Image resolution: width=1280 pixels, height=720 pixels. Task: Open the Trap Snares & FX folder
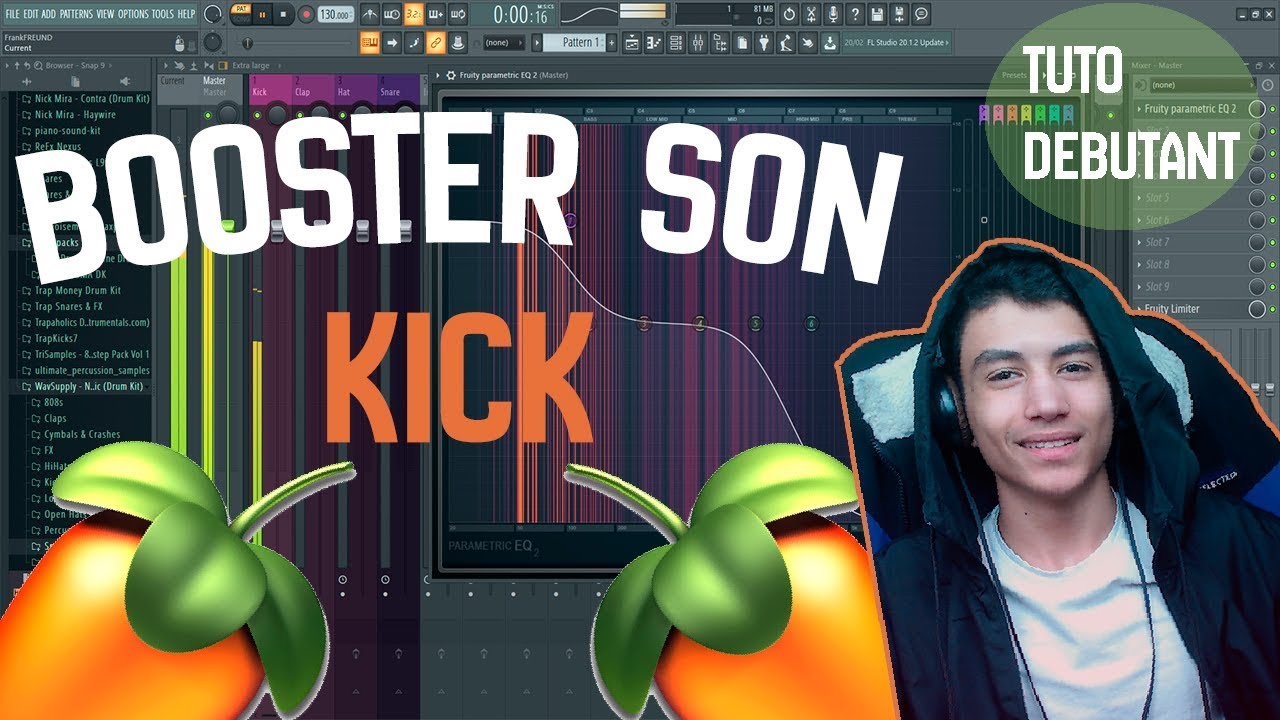(x=69, y=306)
